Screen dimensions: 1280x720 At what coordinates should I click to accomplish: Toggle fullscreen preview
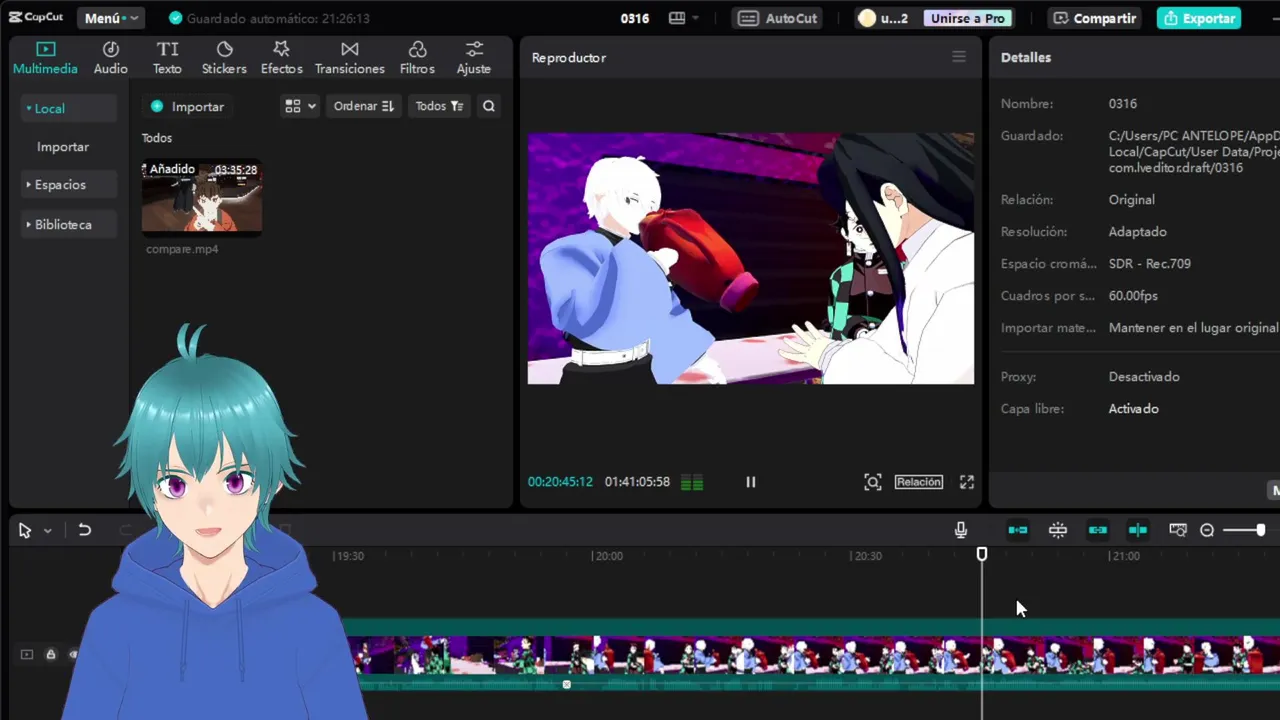pos(967,482)
